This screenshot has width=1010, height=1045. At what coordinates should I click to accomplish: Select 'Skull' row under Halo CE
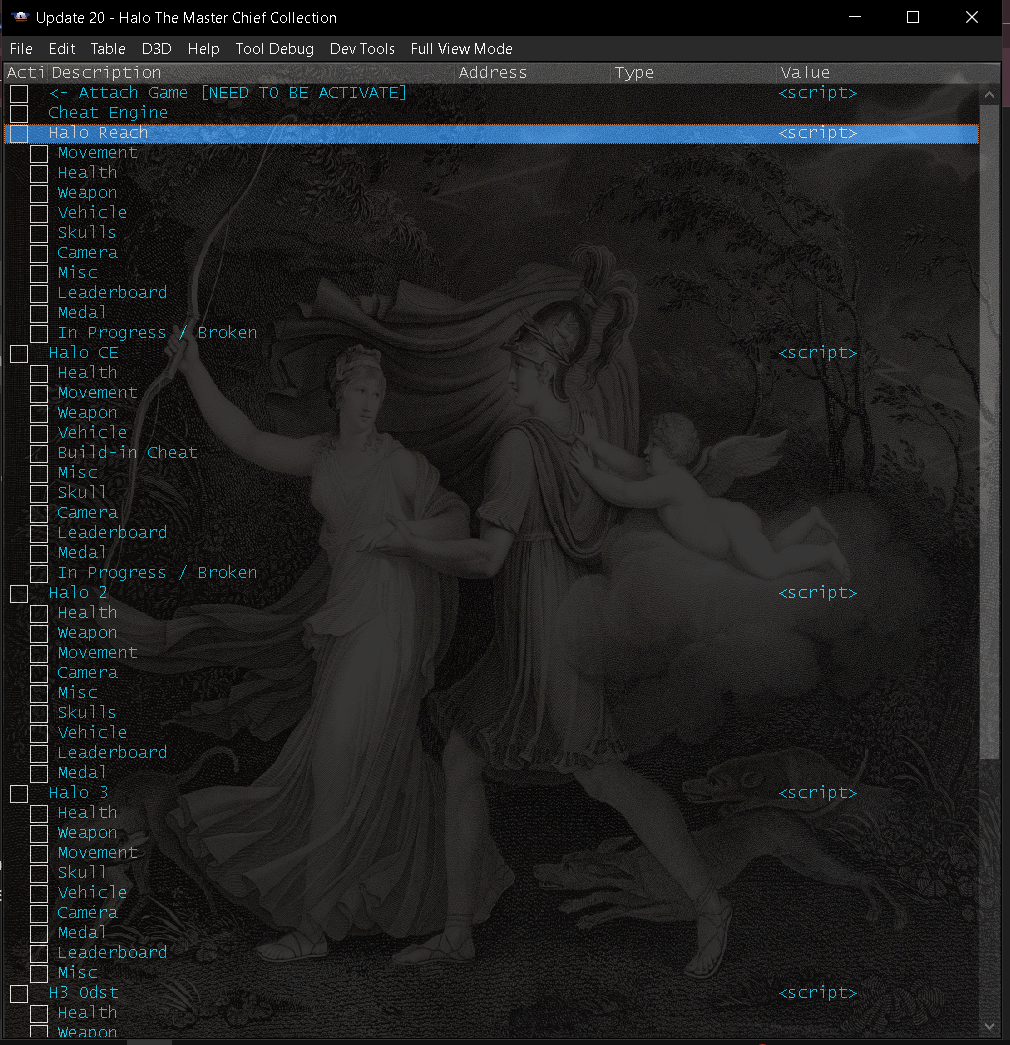[82, 493]
